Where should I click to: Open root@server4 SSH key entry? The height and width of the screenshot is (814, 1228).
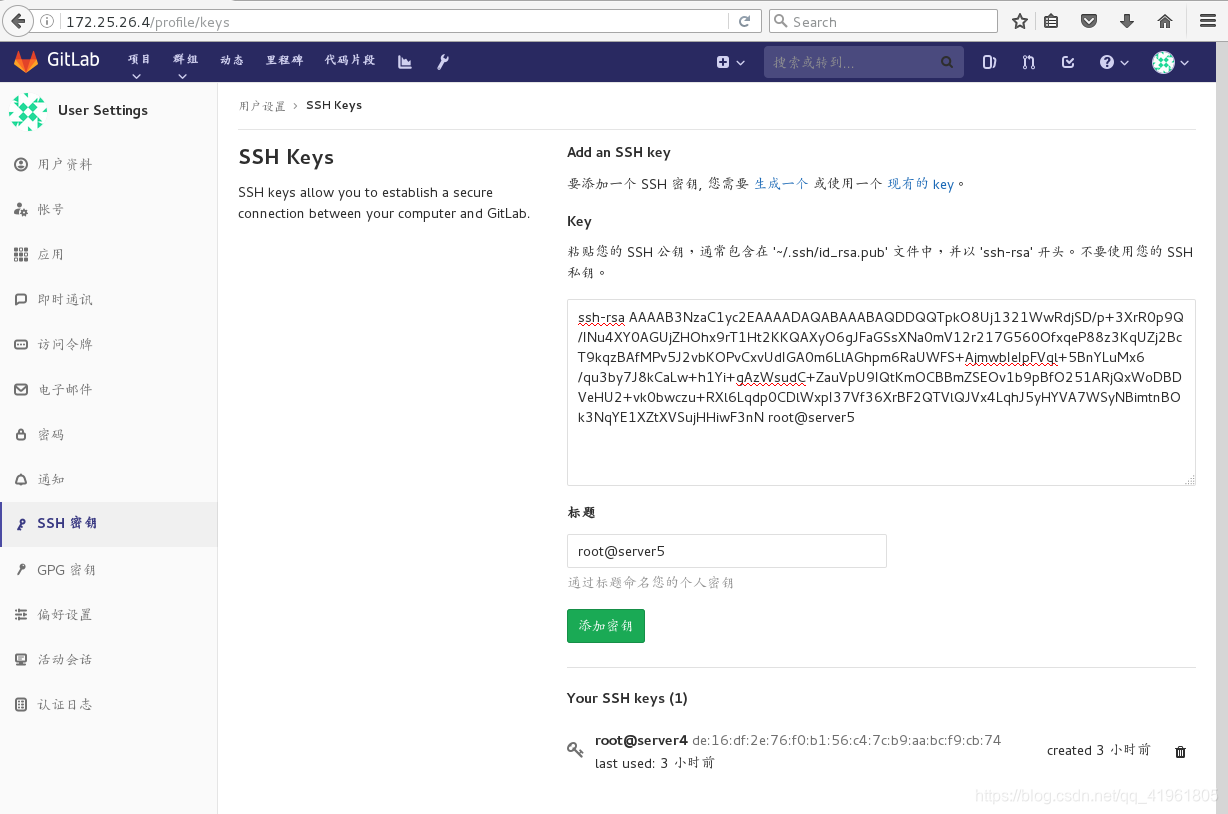coord(641,740)
